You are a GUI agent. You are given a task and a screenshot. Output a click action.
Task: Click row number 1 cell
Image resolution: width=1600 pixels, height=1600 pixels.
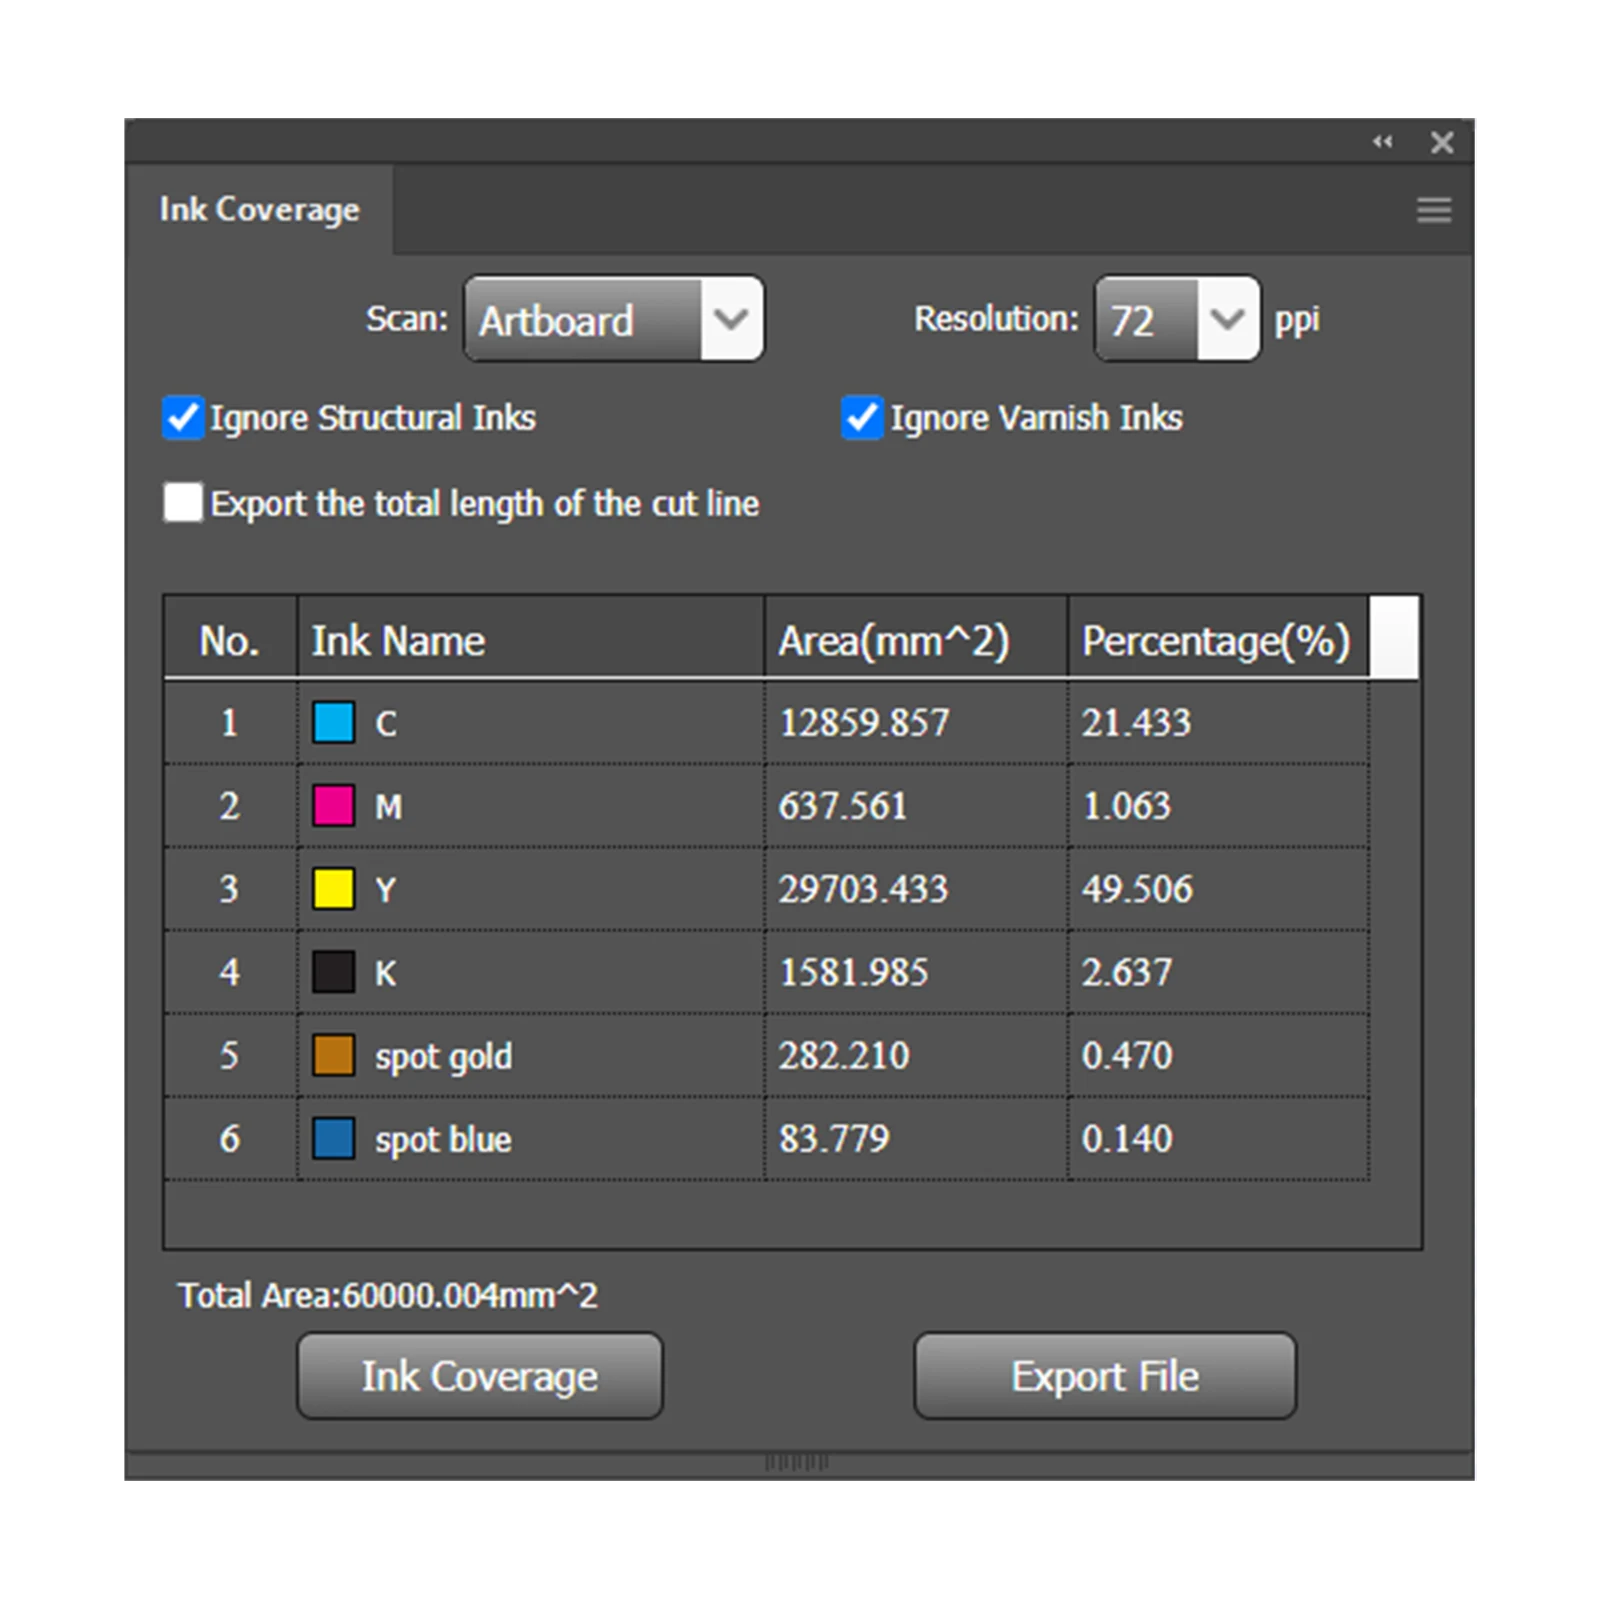tap(230, 722)
